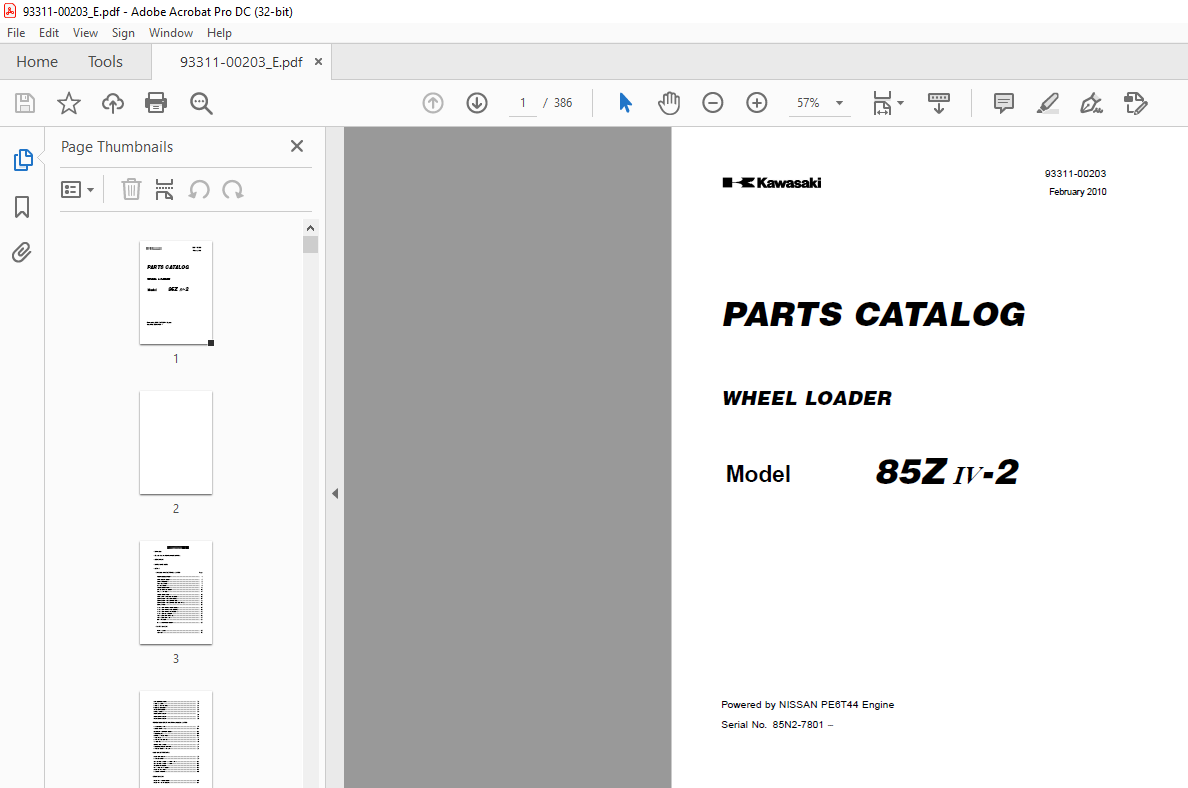Screen dimensions: 1188x788
Task: Add file to starred favorites
Action: [x=69, y=103]
